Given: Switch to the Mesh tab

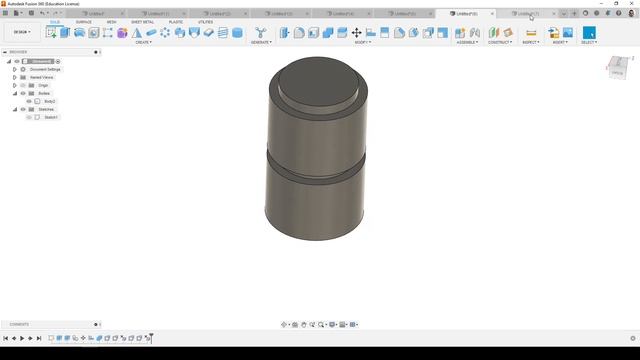Looking at the screenshot, I should [x=111, y=22].
